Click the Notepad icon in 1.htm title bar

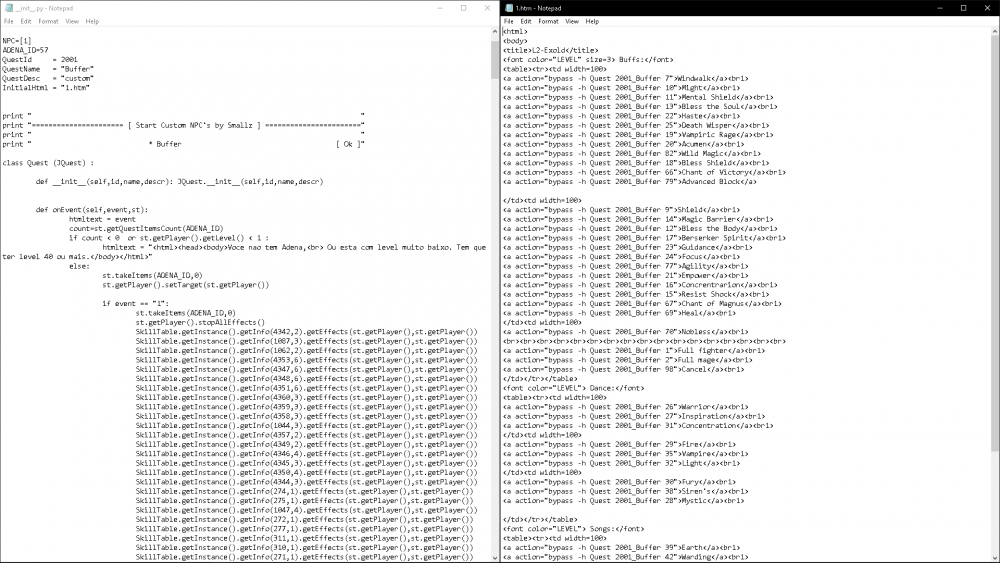click(508, 7)
